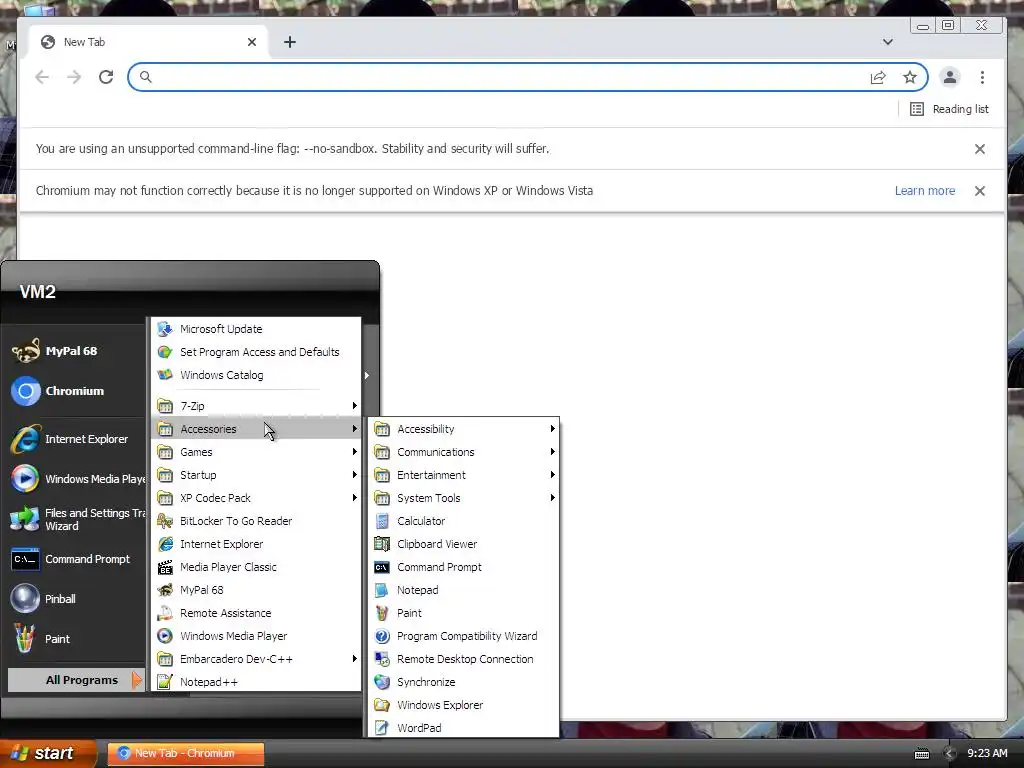Open a new tab with plus button
Screen dimensions: 1024x768
point(290,42)
